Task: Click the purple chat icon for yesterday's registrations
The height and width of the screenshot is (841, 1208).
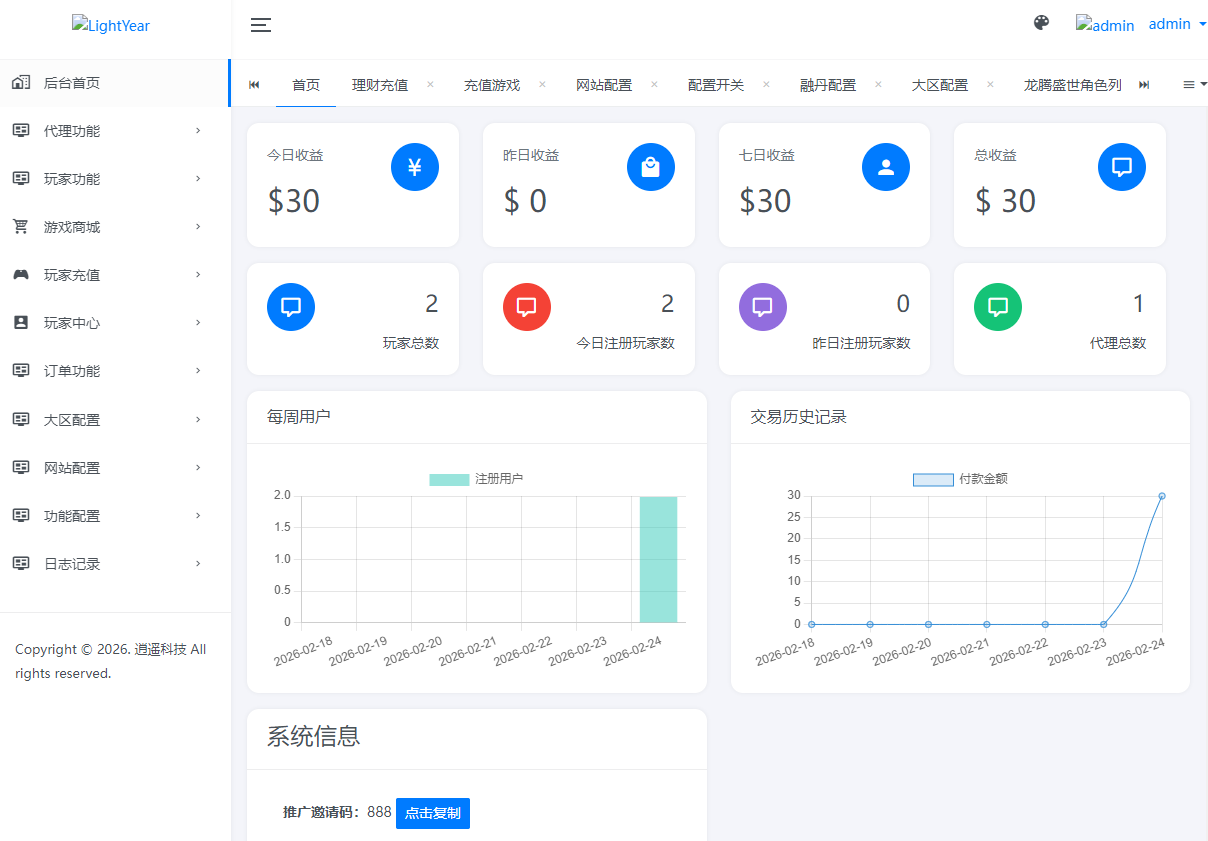Action: (763, 307)
